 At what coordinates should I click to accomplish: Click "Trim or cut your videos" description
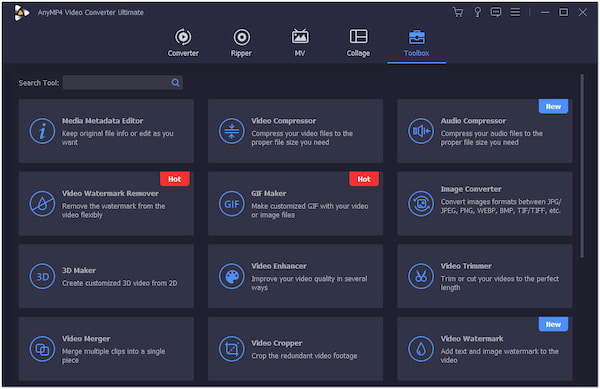(x=499, y=283)
